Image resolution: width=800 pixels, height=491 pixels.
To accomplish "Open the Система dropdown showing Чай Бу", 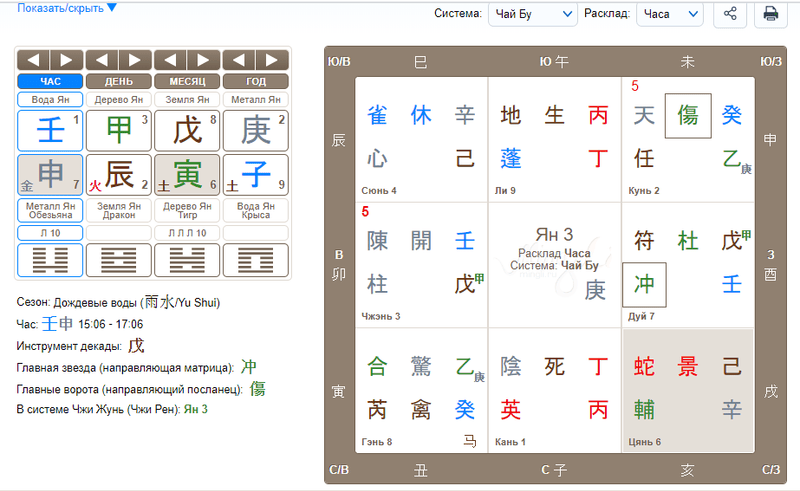I will pyautogui.click(x=532, y=14).
